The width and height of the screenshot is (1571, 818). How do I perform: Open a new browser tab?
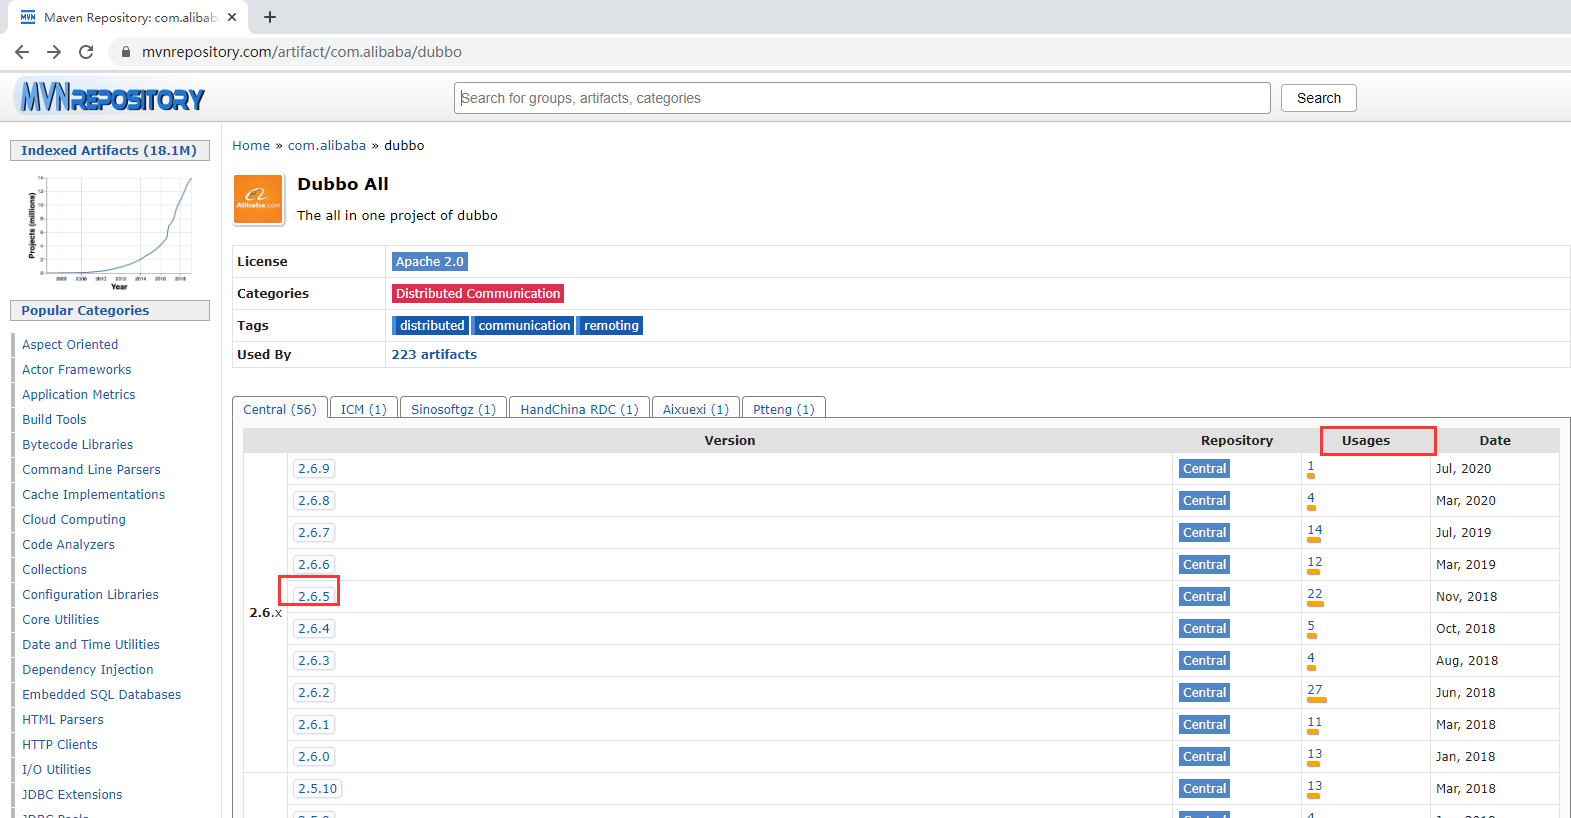pos(270,17)
